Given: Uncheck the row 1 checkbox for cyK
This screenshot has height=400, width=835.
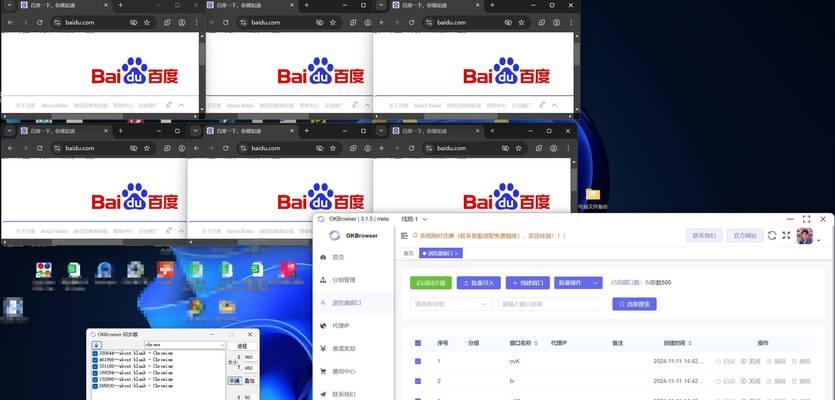Looking at the screenshot, I should tap(418, 361).
